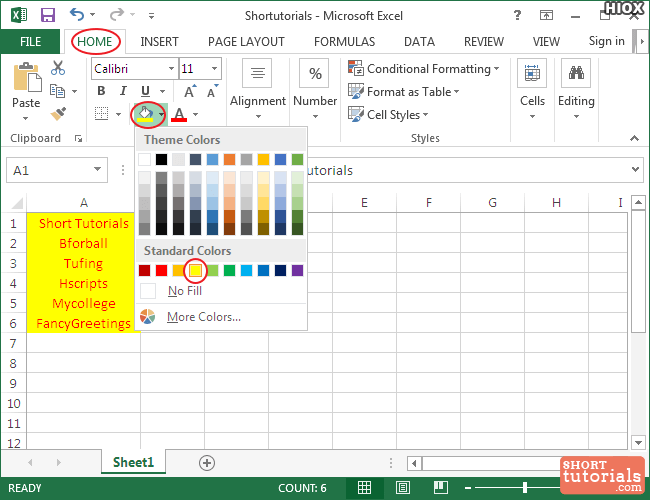
Task: Click the Ribbon Display Options icon
Action: tap(546, 16)
